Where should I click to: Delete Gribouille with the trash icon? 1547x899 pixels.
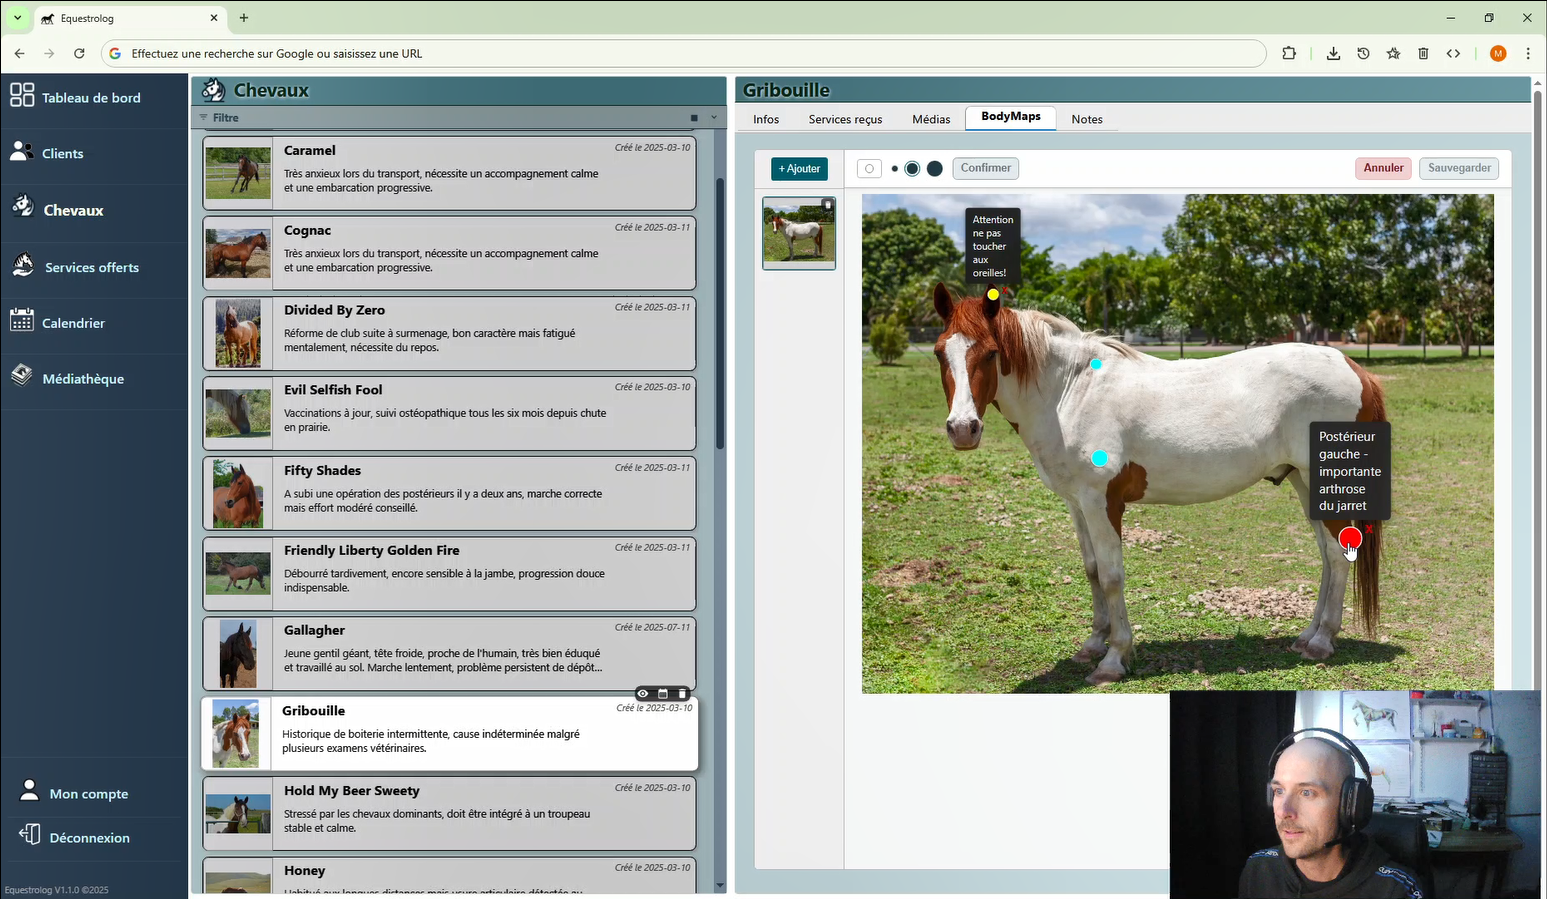coord(682,694)
